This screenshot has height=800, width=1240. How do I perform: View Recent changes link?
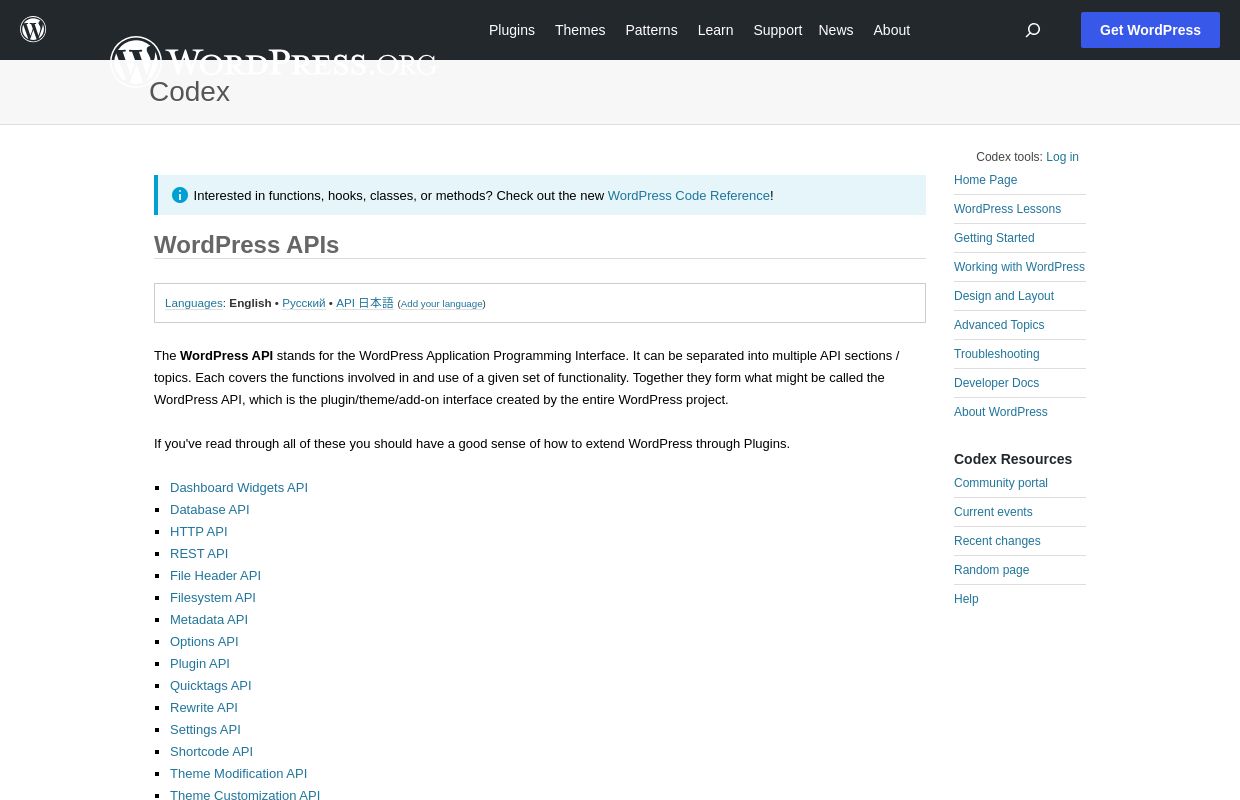pos(997,541)
